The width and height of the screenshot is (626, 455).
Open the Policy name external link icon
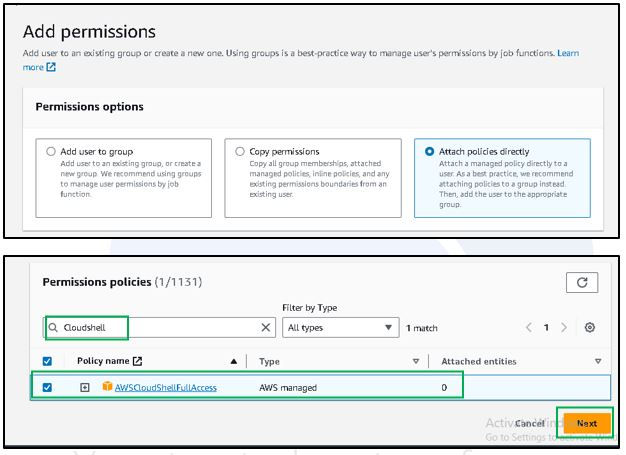pyautogui.click(x=137, y=361)
